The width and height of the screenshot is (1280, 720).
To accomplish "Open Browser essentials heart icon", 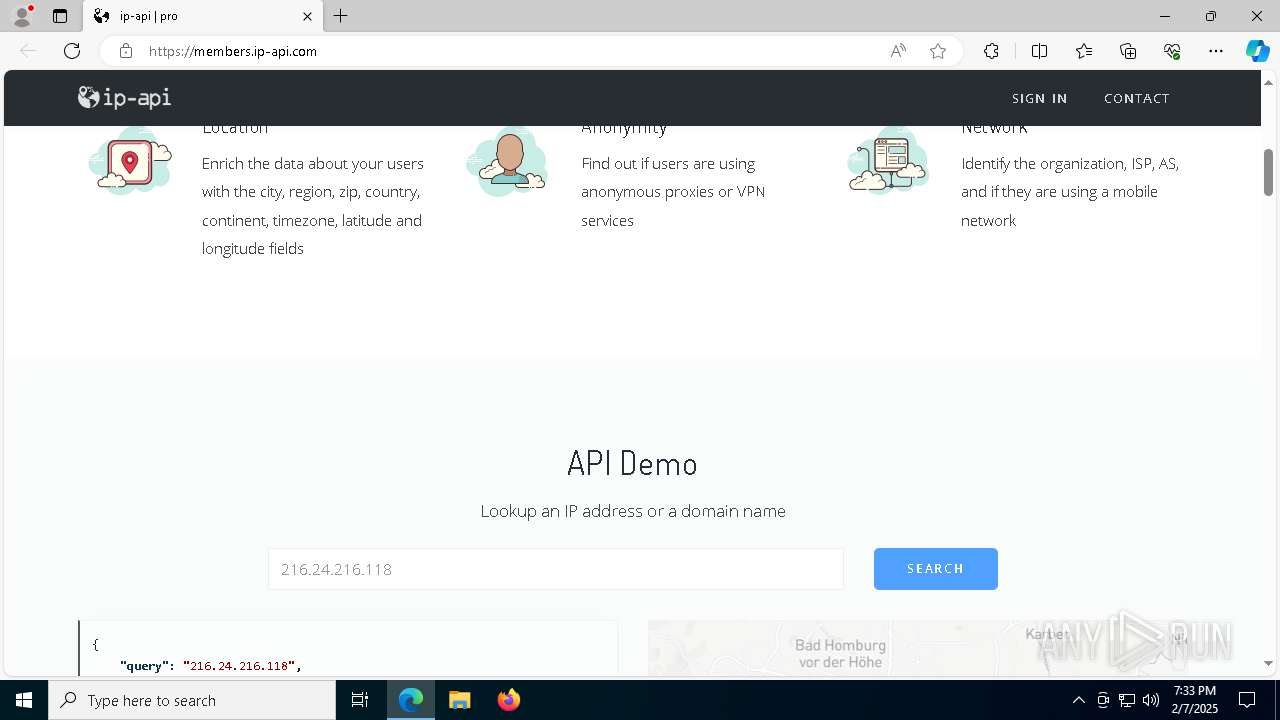I will [x=1172, y=51].
